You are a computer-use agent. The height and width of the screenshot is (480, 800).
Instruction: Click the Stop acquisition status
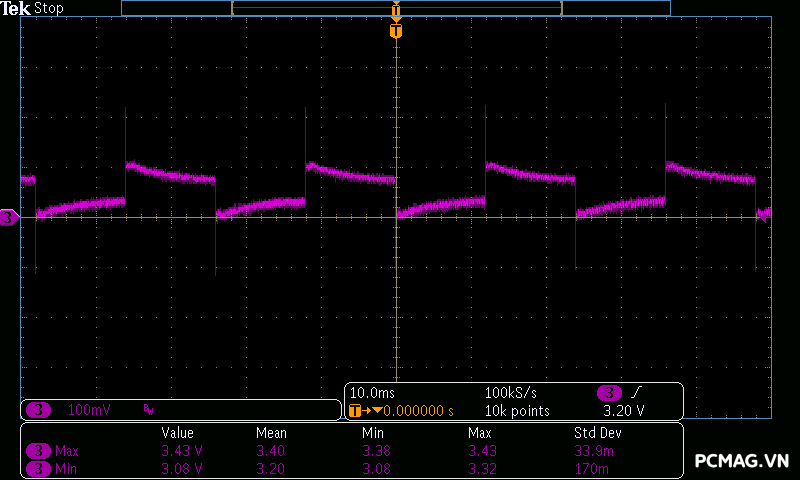49,8
